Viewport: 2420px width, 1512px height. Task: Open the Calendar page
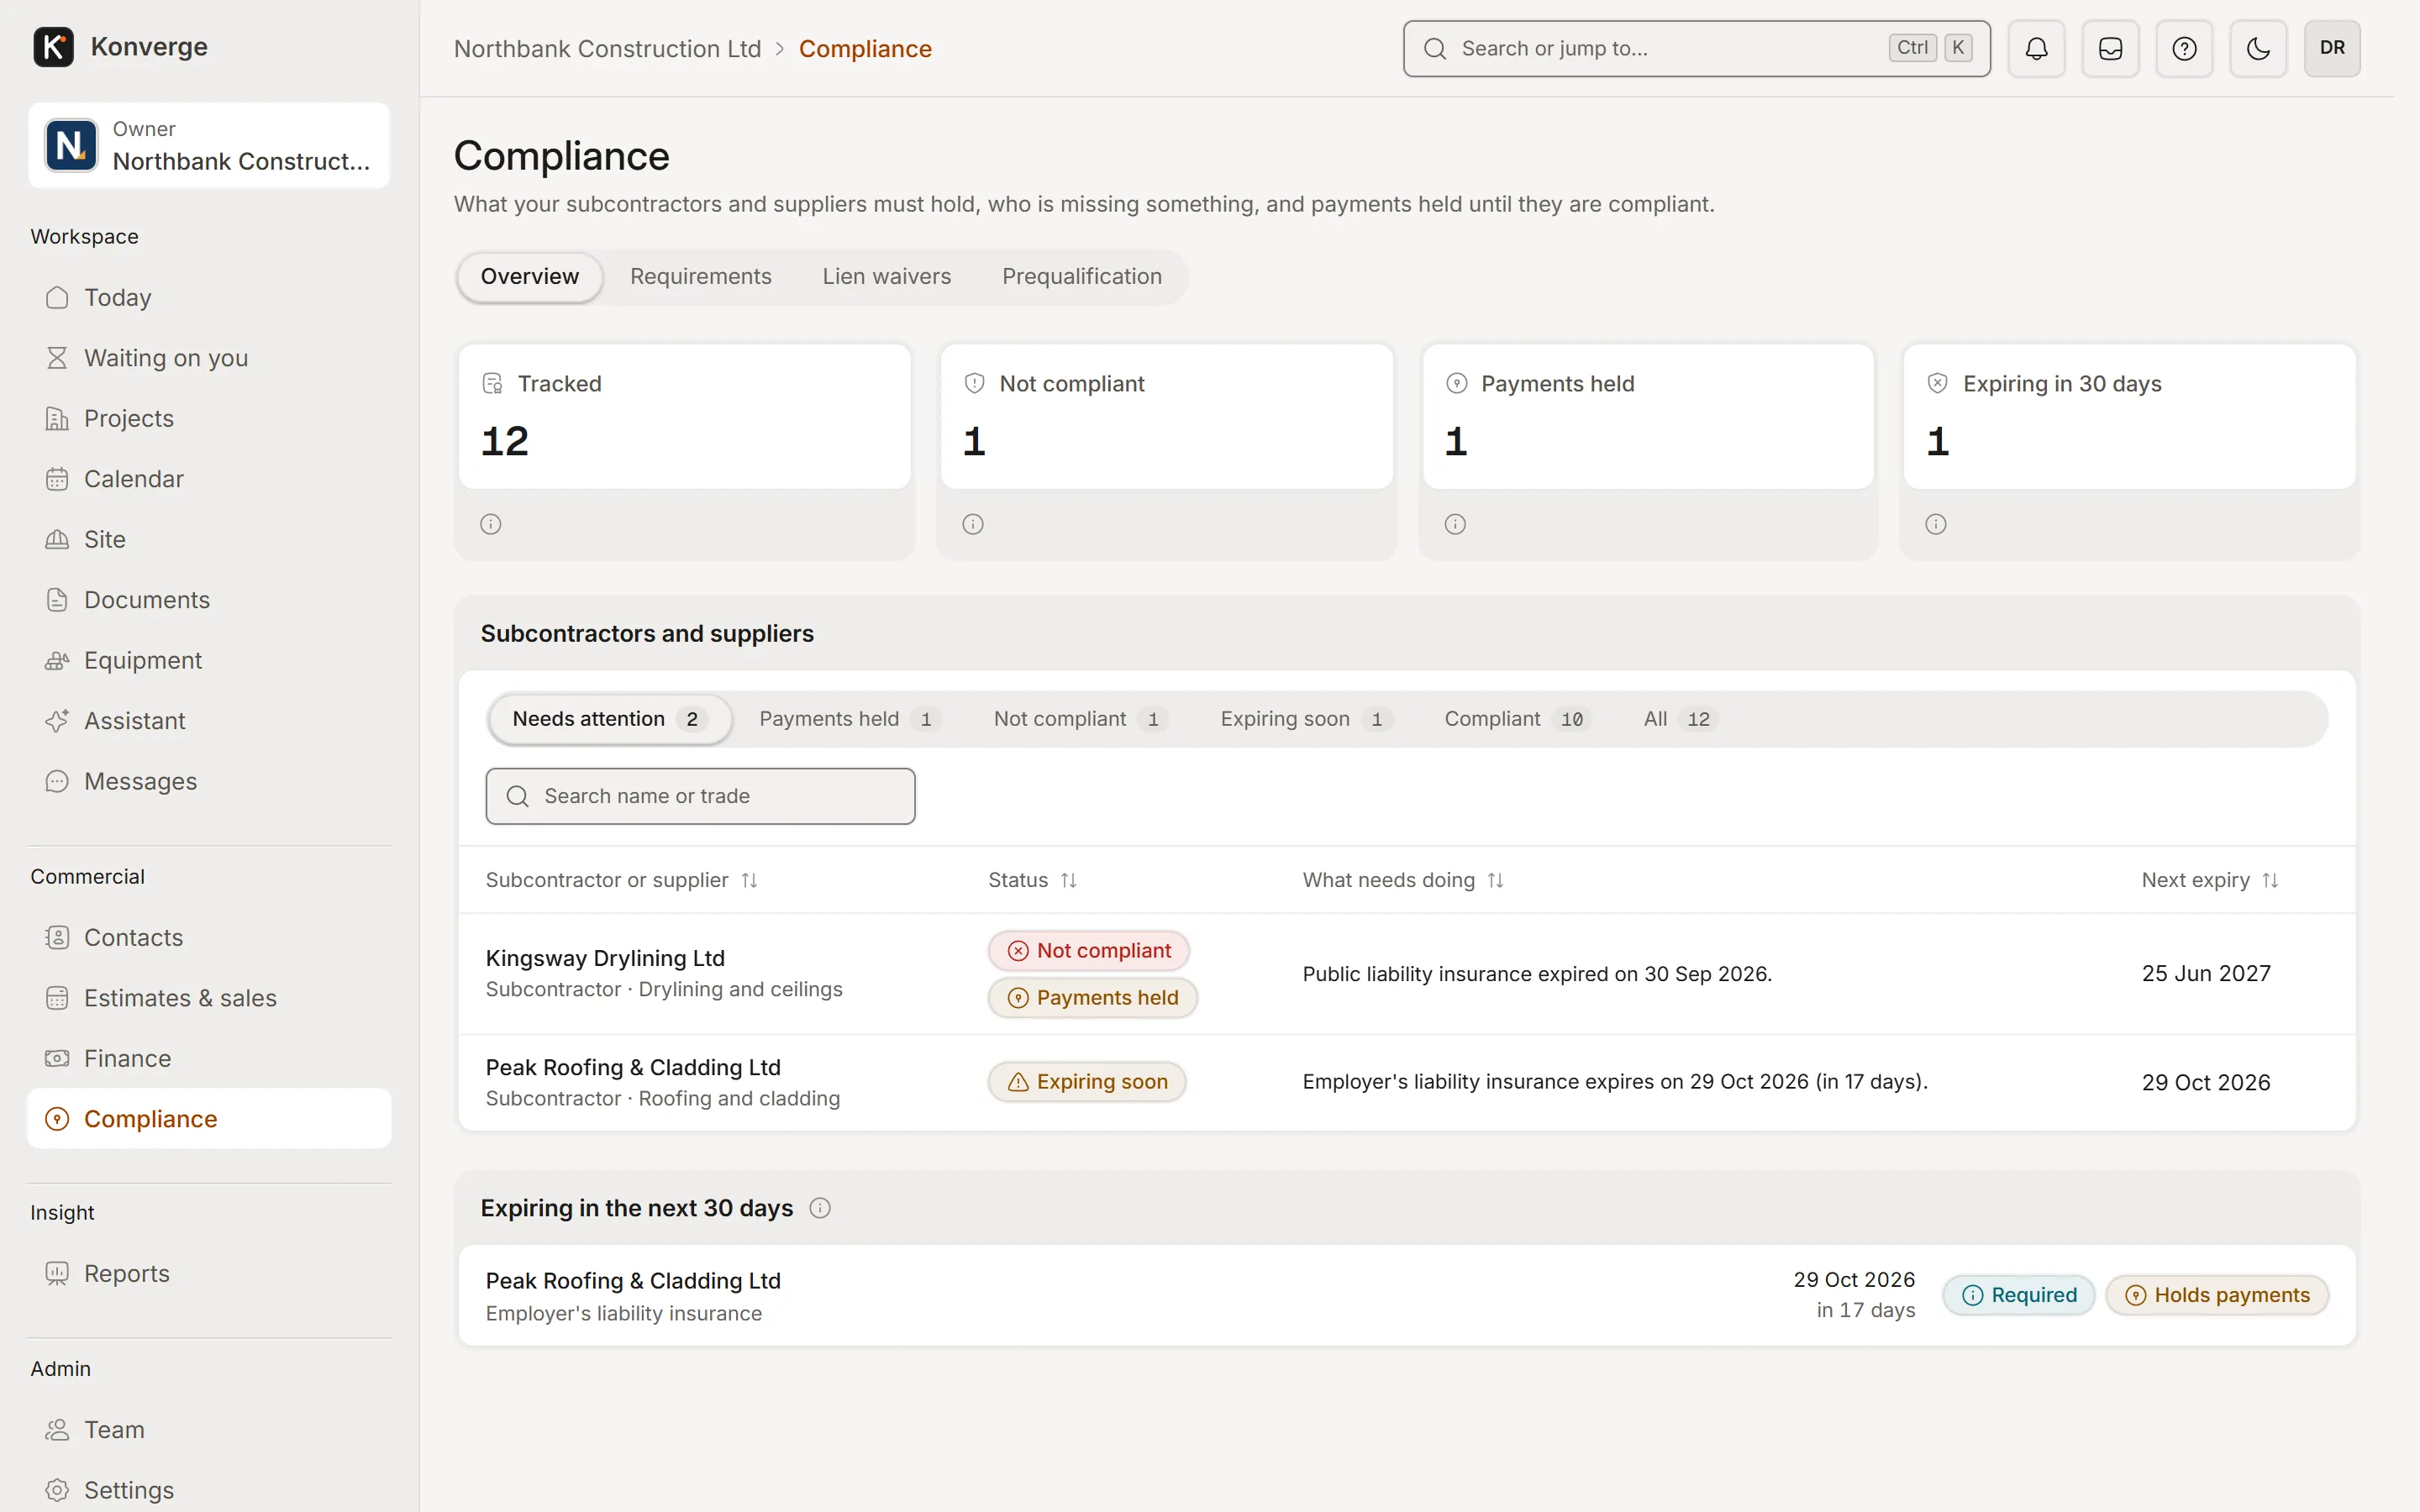(x=209, y=479)
